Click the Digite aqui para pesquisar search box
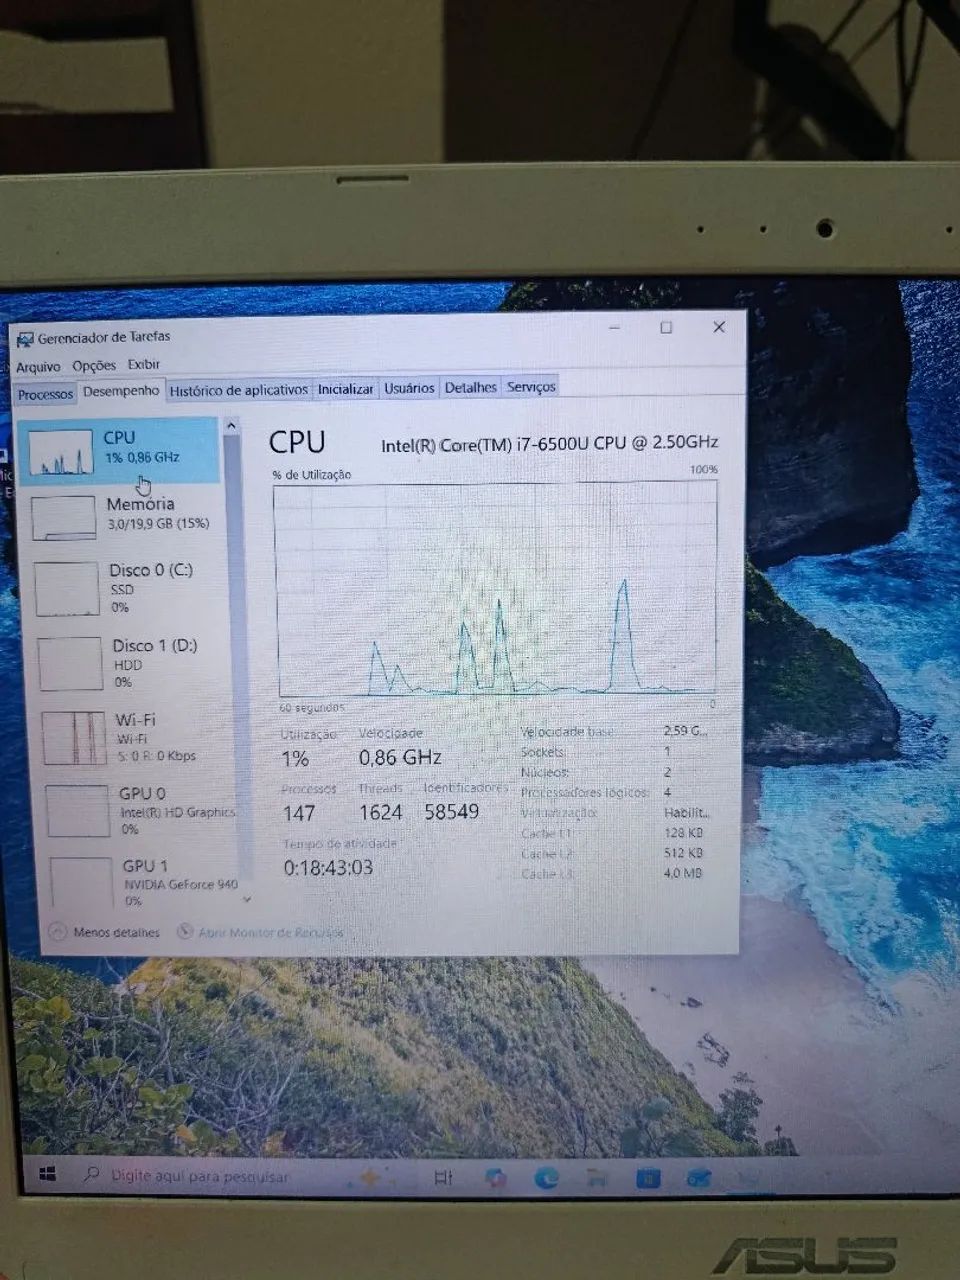This screenshot has height=1280, width=960. coord(200,1176)
